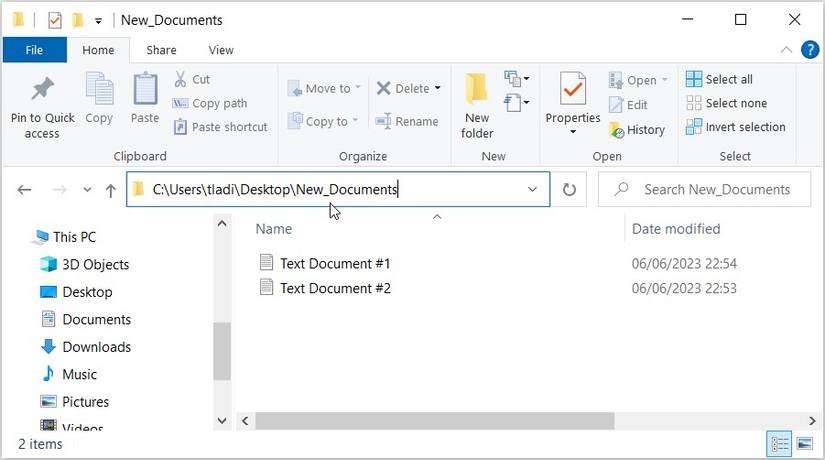Open the recent locations dropdown arrow
This screenshot has height=460, width=825.
[x=86, y=190]
